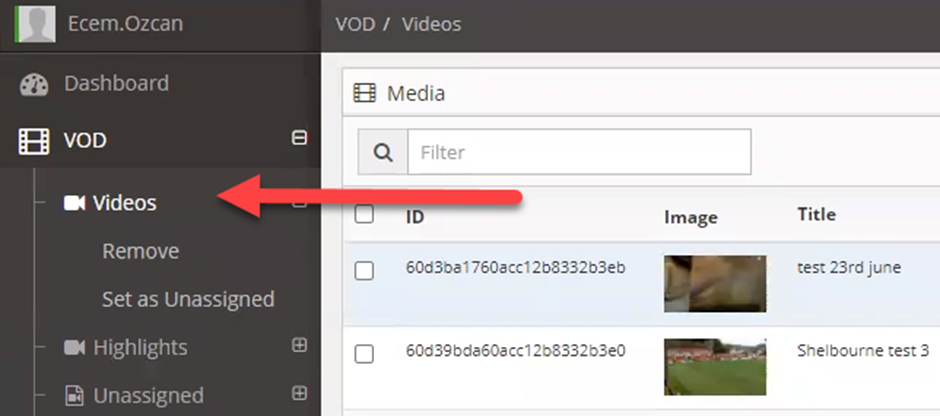Open the Shelbourne test 3 video thumbnail
This screenshot has width=940, height=416.
tap(715, 367)
